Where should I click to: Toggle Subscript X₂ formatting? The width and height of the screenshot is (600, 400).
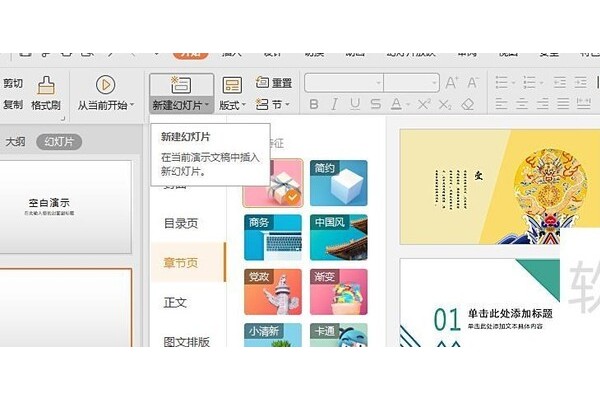[x=445, y=104]
